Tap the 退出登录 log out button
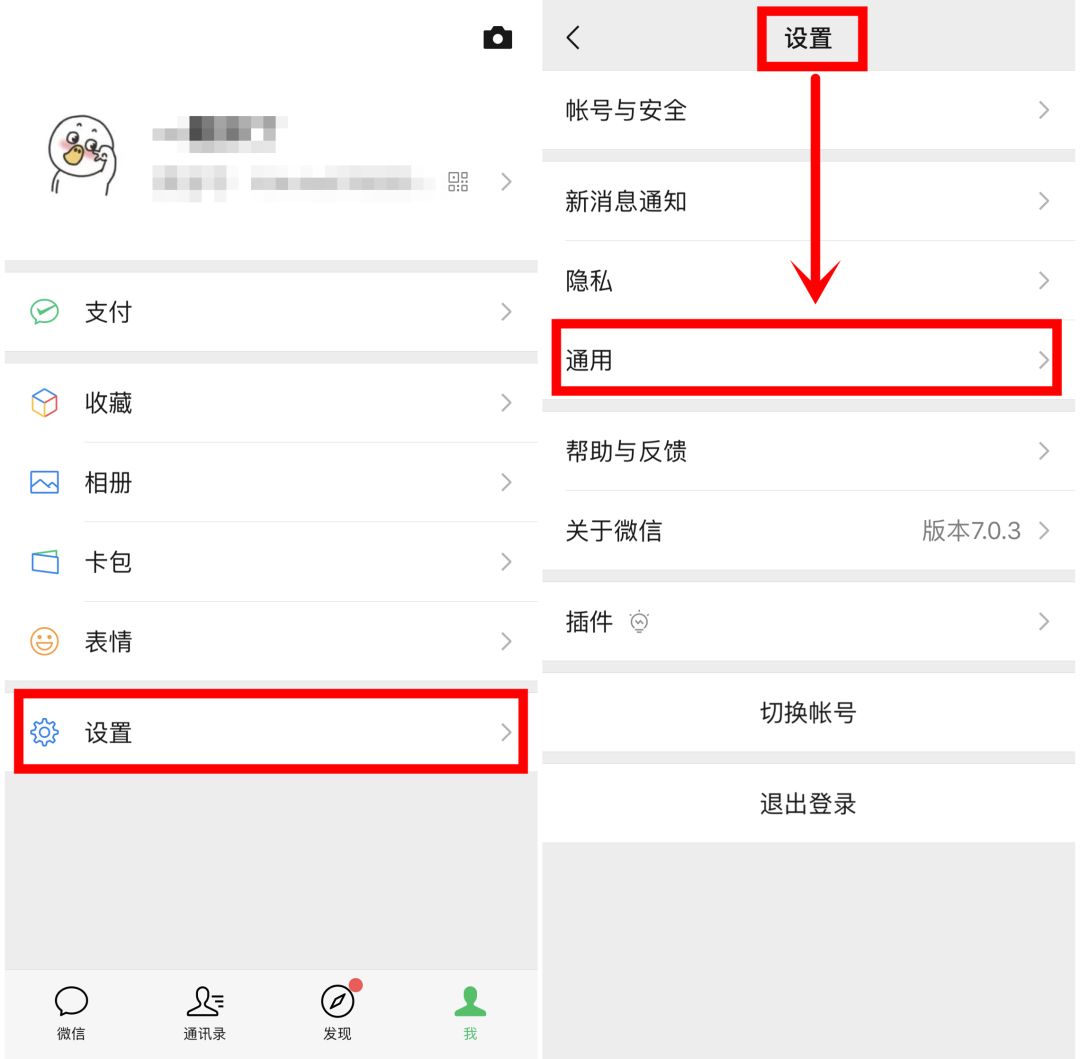The image size is (1080, 1059). tap(809, 804)
